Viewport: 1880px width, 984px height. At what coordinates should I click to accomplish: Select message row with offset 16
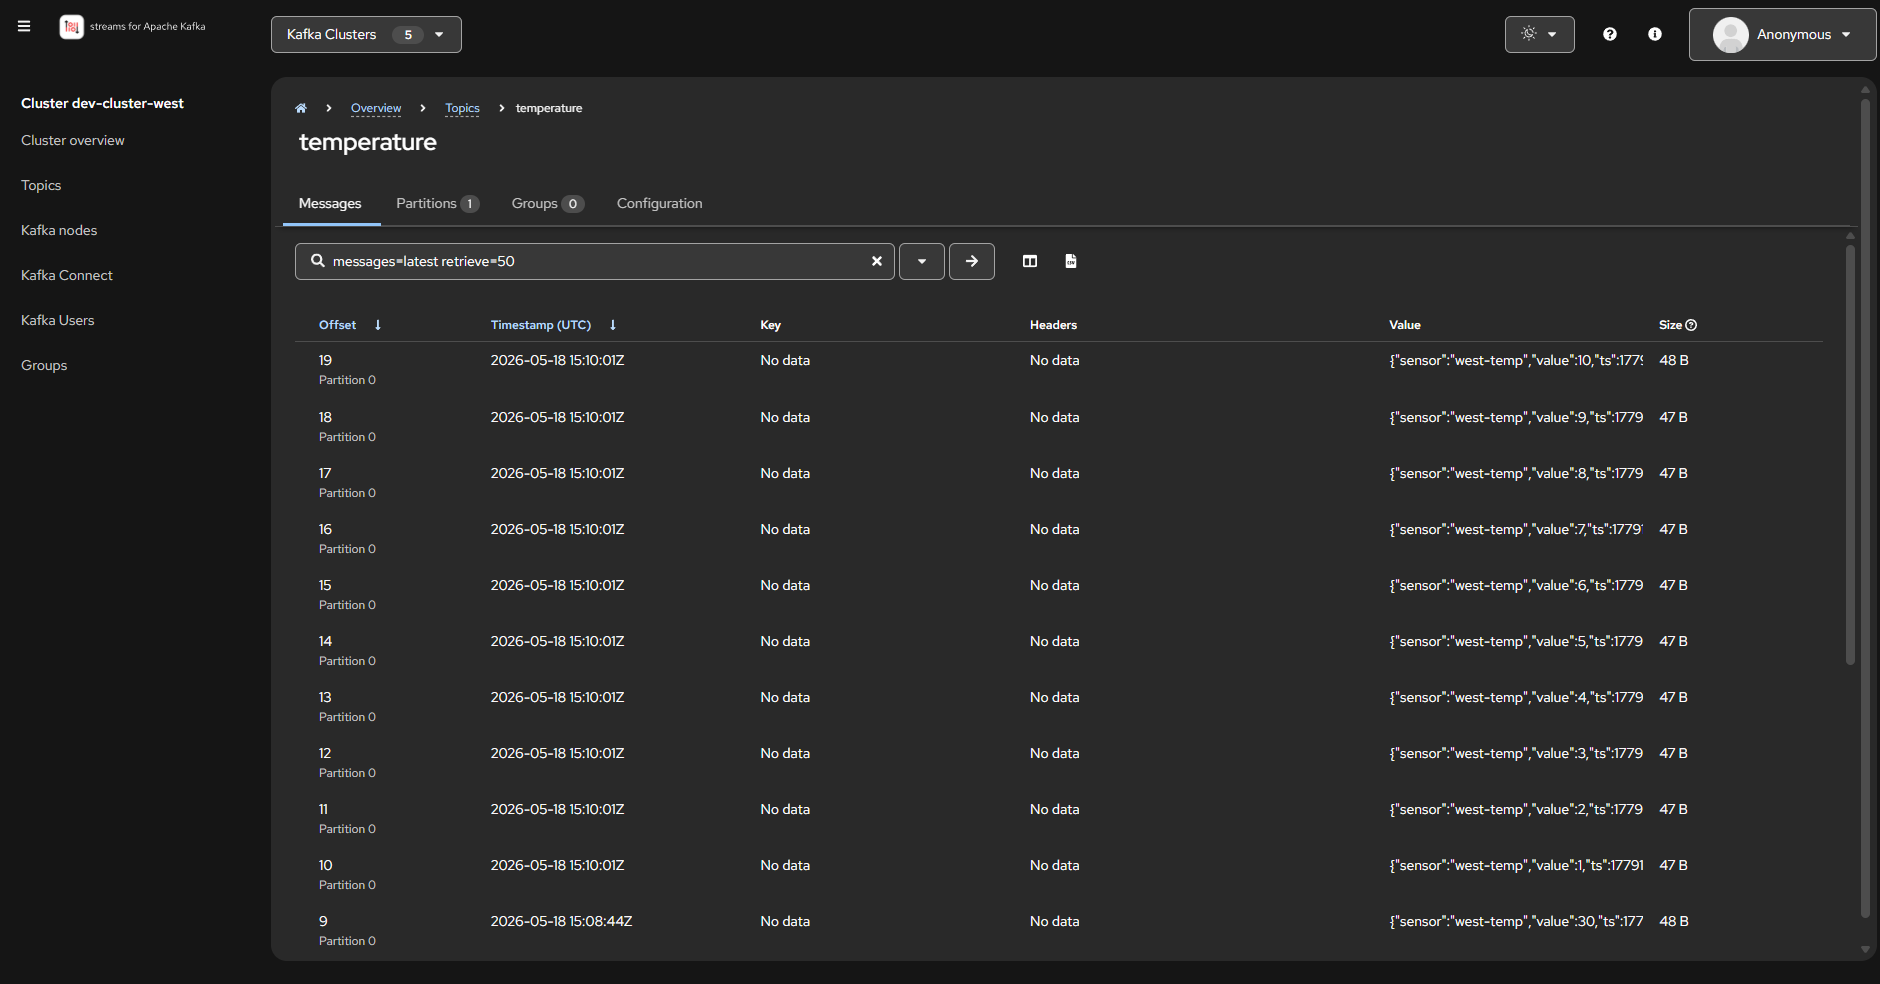pos(1058,538)
